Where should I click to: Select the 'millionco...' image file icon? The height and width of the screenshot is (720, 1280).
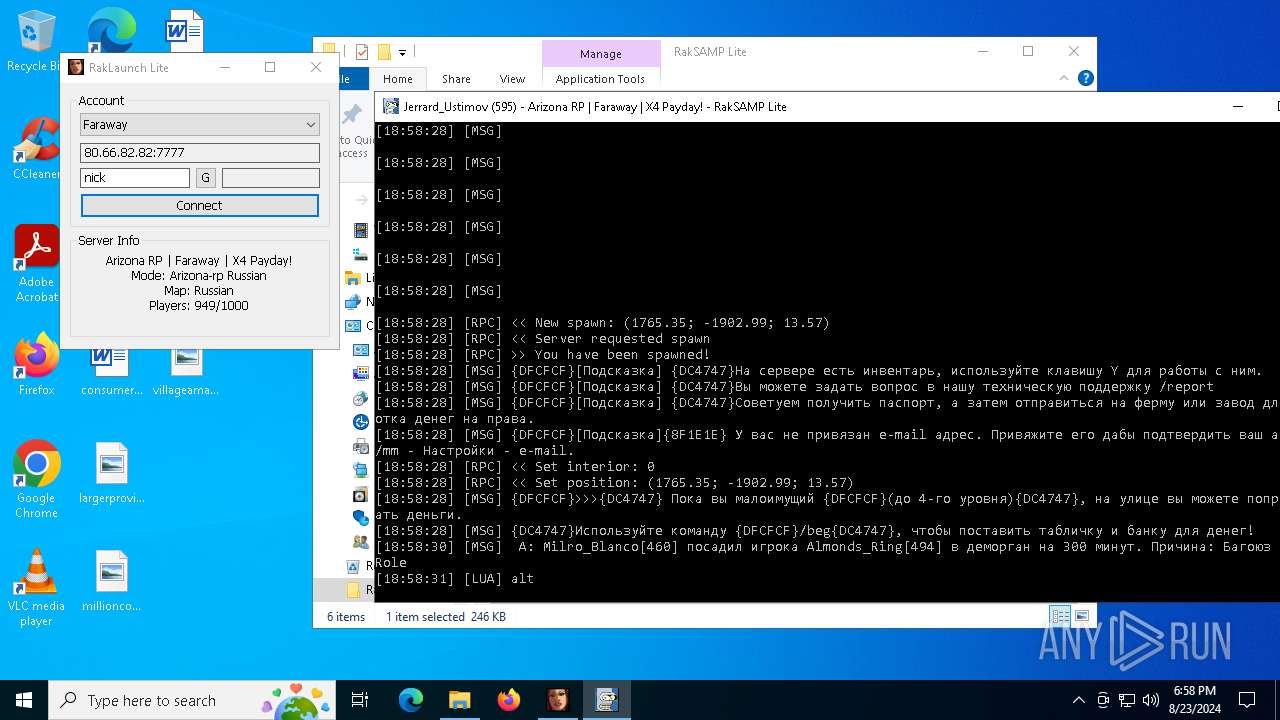111,581
